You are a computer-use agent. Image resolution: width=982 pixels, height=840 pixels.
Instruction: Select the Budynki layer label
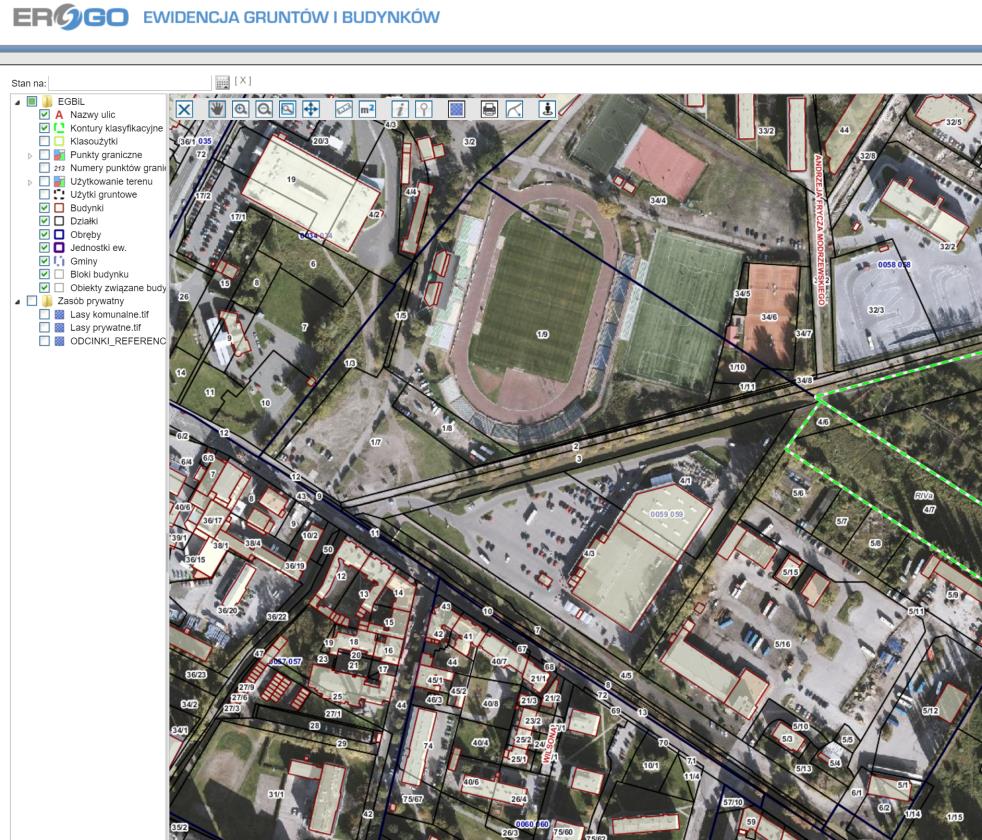pos(87,208)
